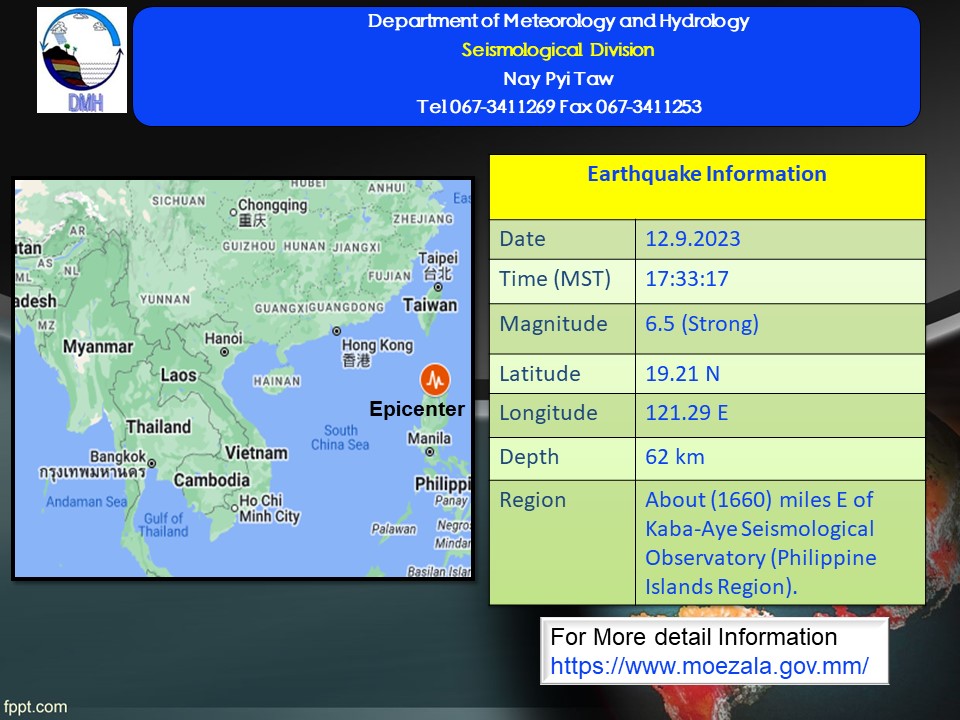Image resolution: width=960 pixels, height=720 pixels.
Task: Select the latitude value "19.21 N"
Action: [x=683, y=374]
